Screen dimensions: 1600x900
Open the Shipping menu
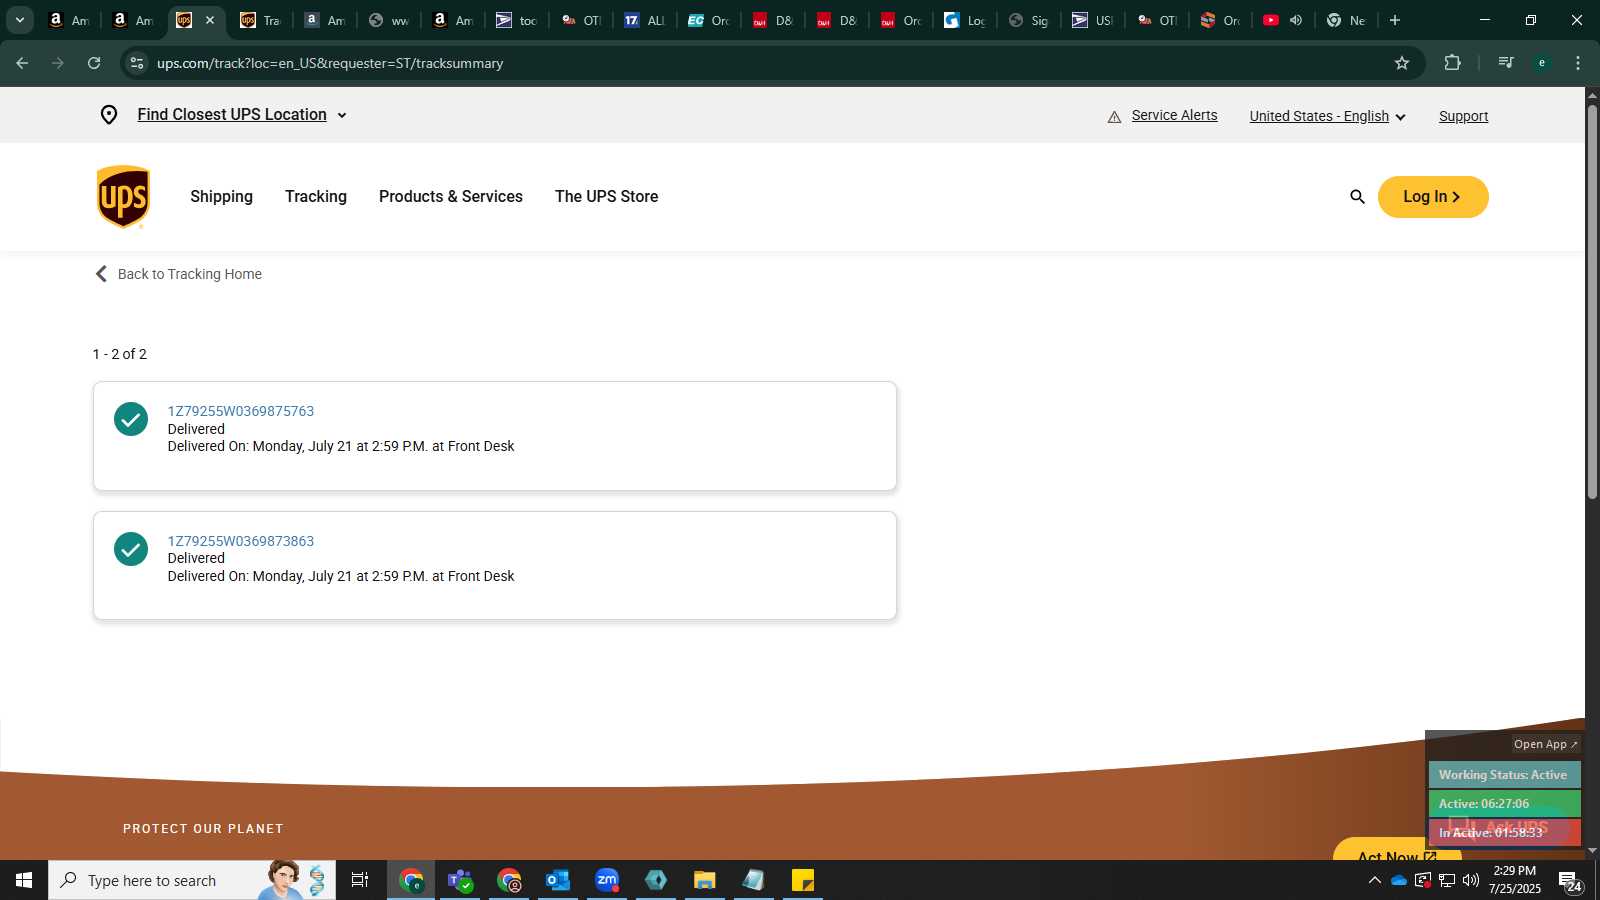tap(221, 197)
